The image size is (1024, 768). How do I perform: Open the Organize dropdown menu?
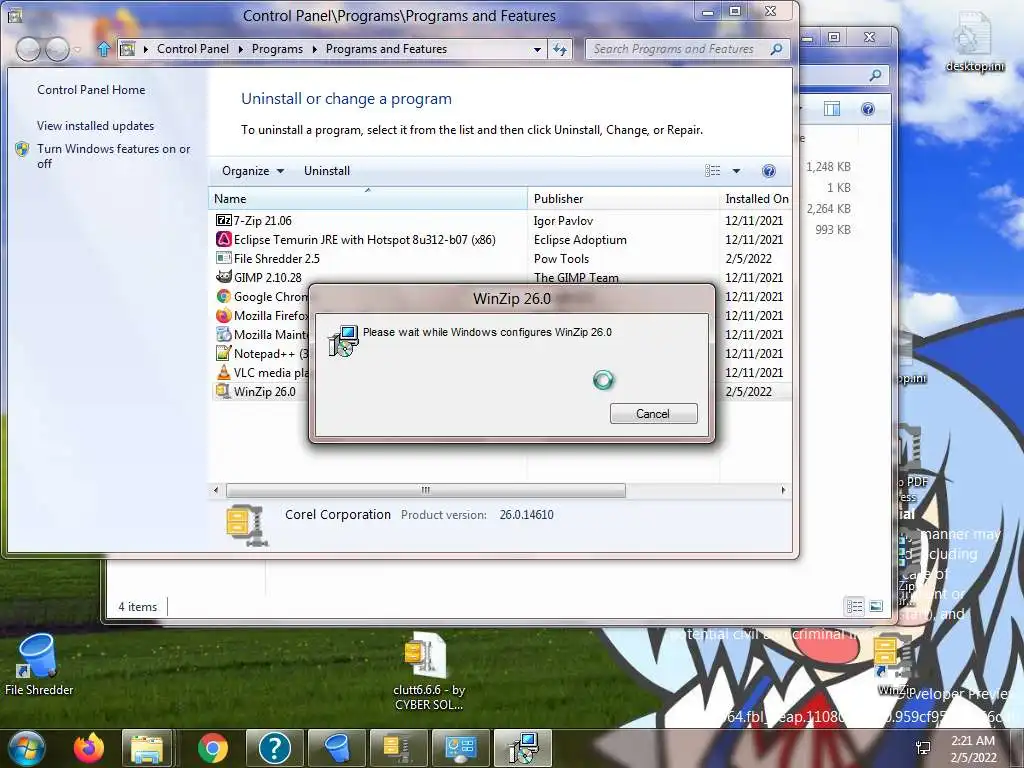(253, 171)
